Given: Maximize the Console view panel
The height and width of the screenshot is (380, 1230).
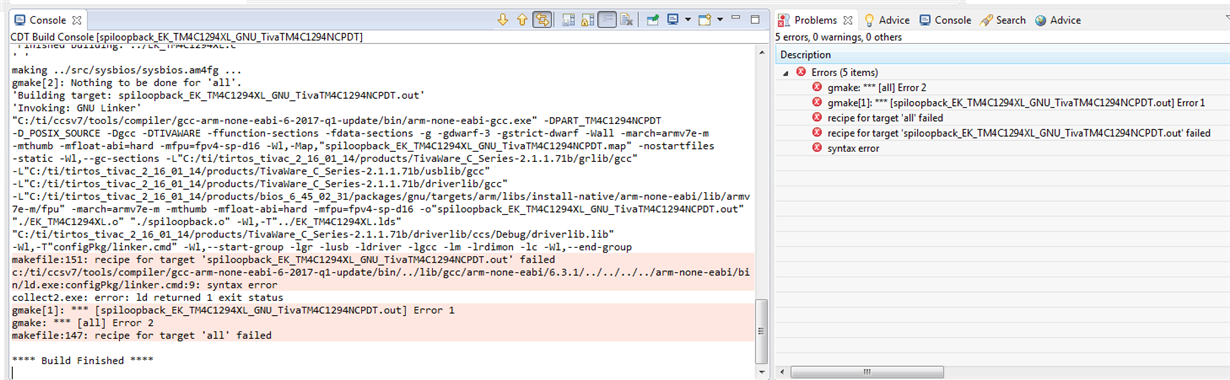Looking at the screenshot, I should point(755,19).
